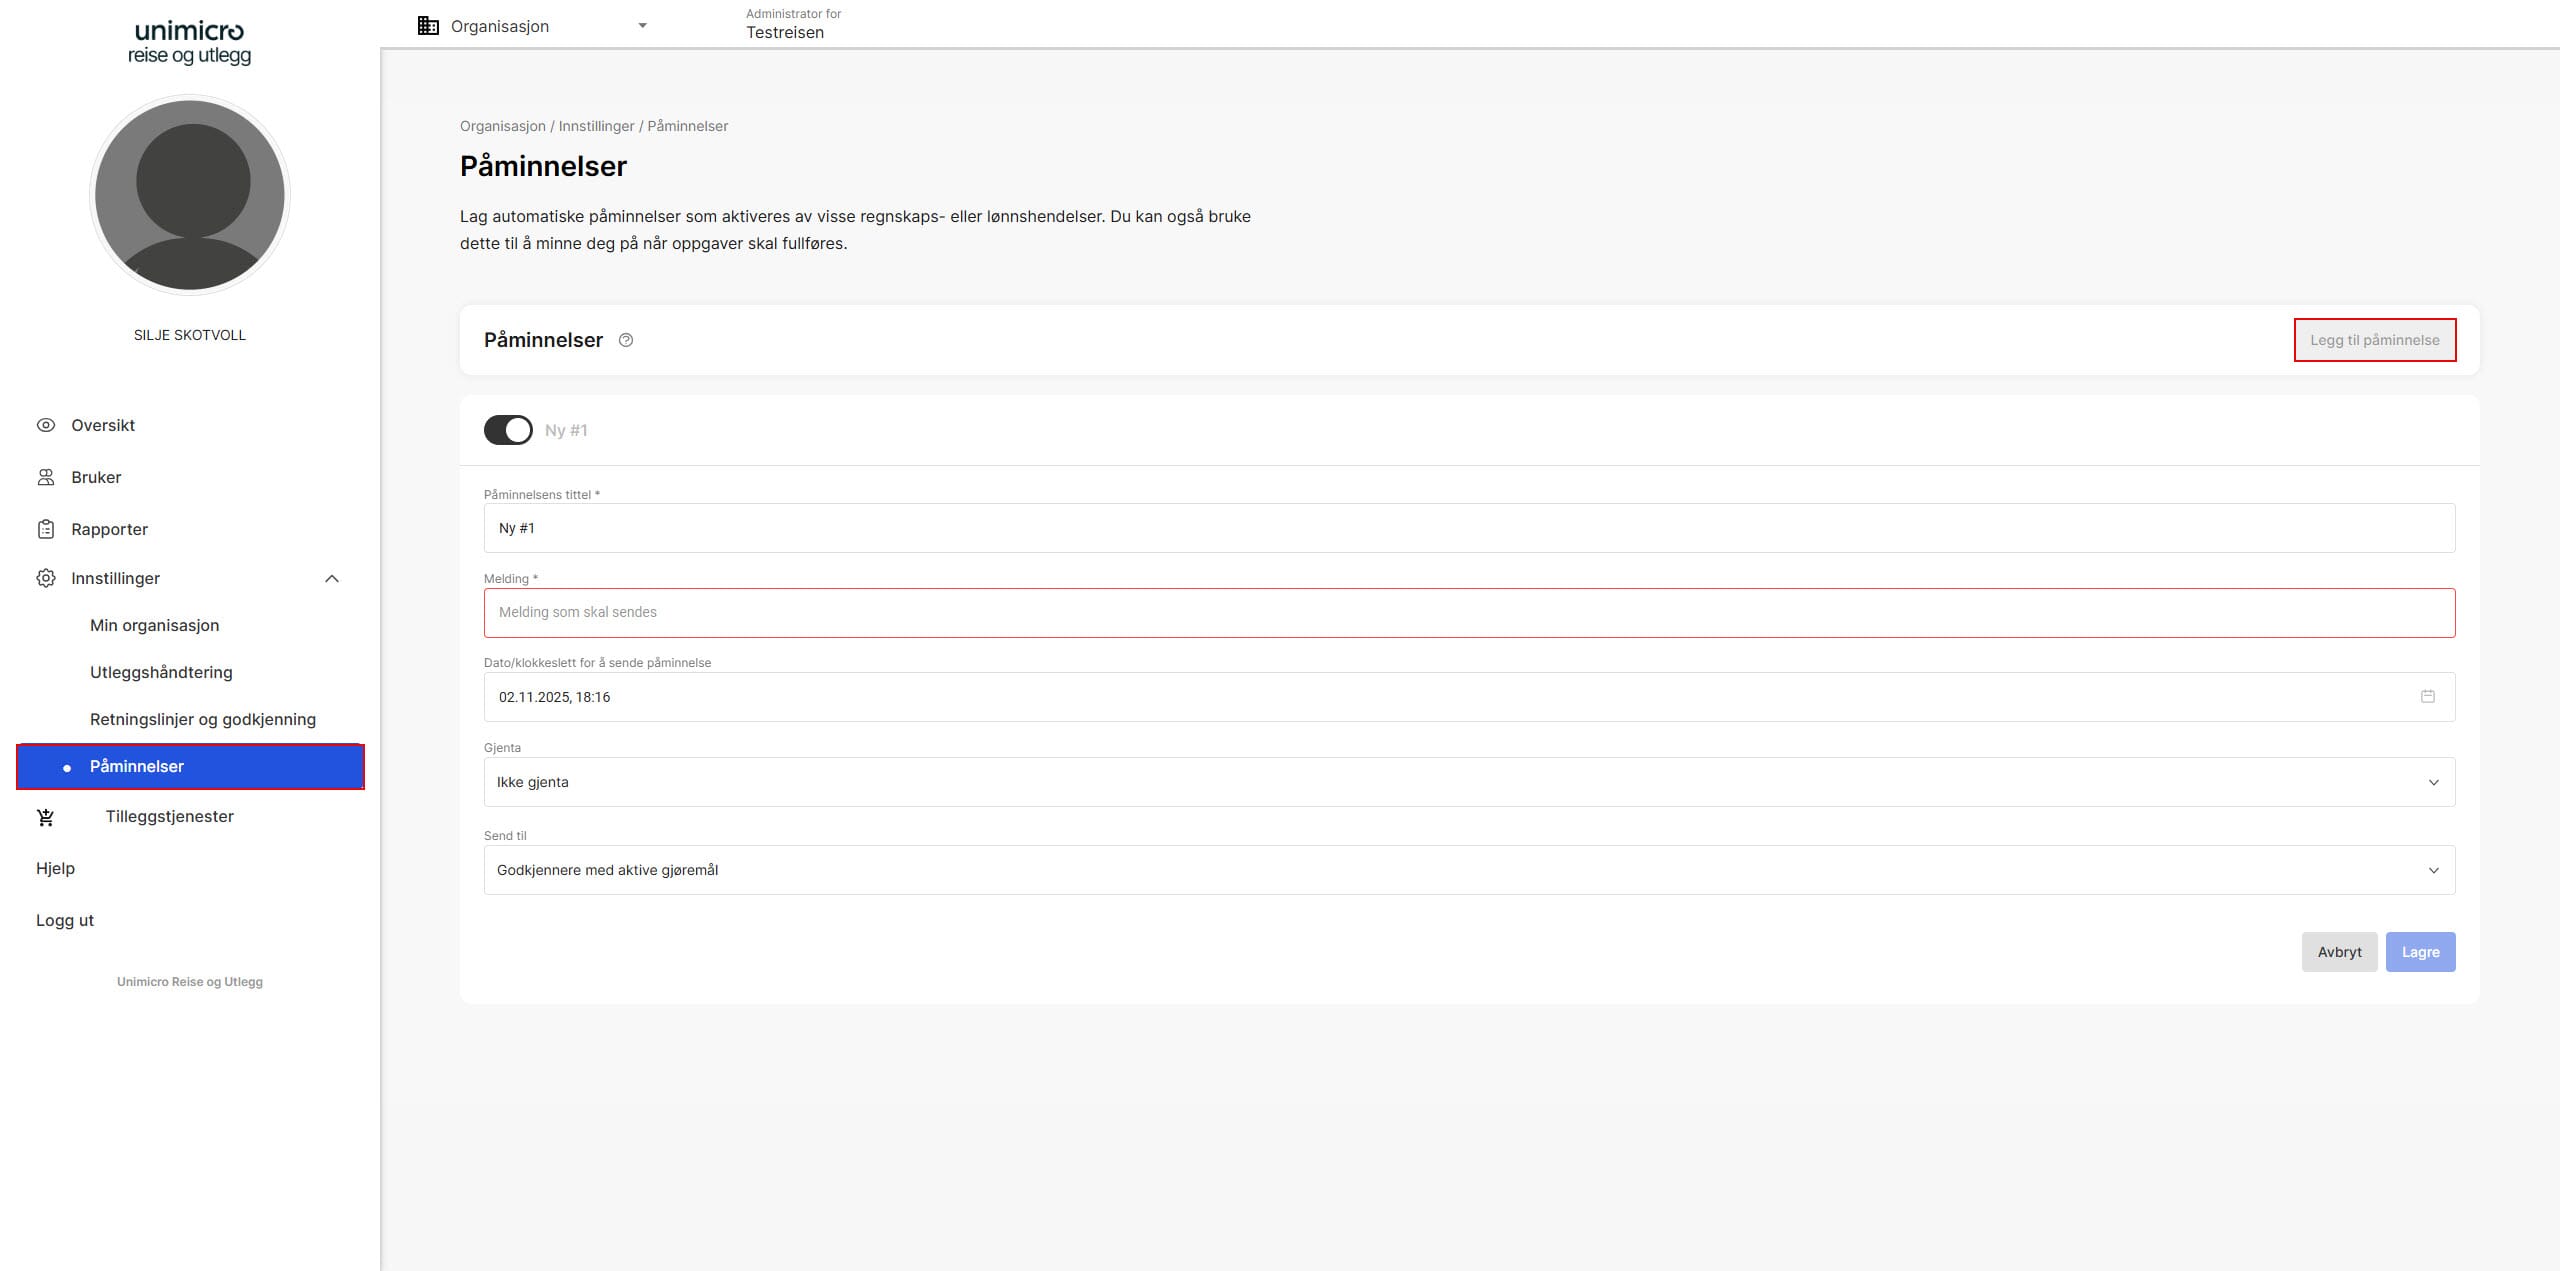Click the Rapporter clipboard icon
Viewport: 2560px width, 1271px height.
click(x=46, y=529)
